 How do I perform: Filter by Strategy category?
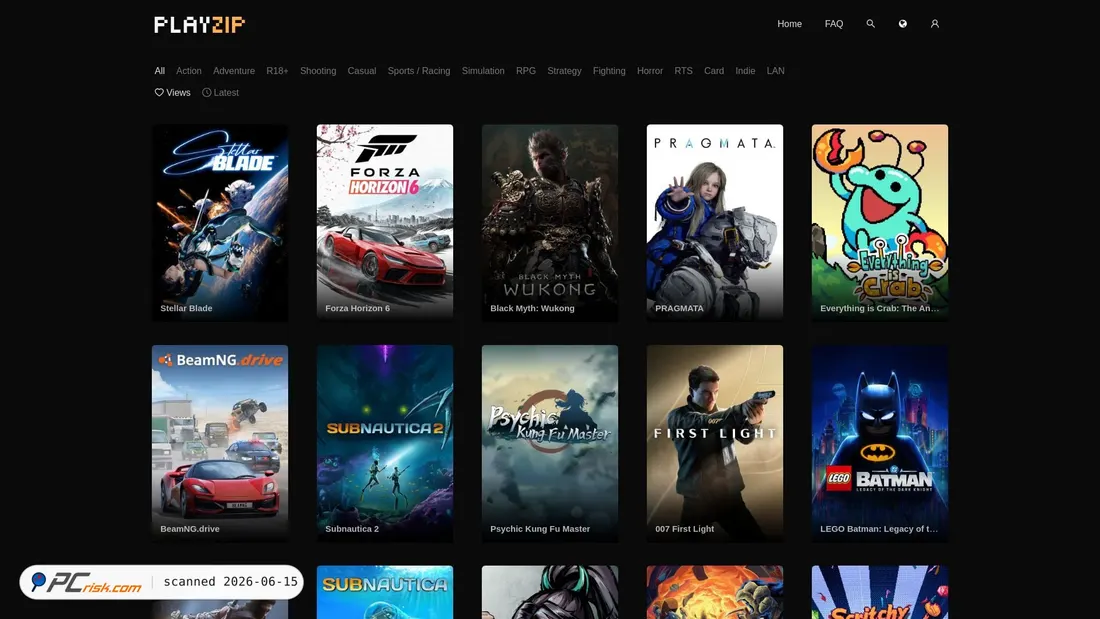tap(564, 71)
